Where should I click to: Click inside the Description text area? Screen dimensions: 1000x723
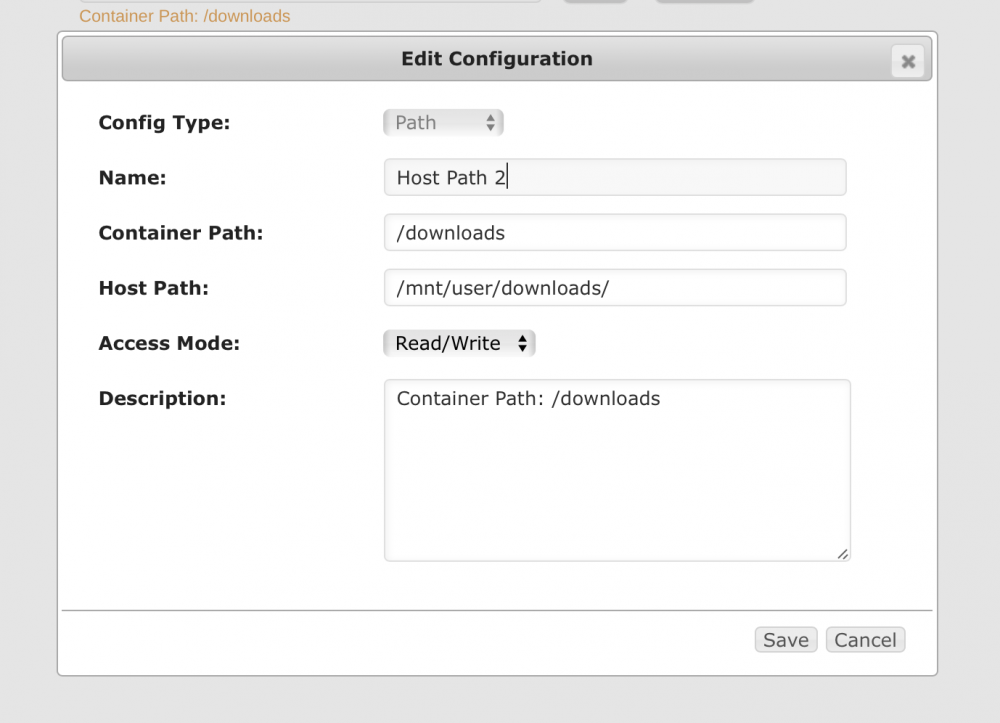617,471
